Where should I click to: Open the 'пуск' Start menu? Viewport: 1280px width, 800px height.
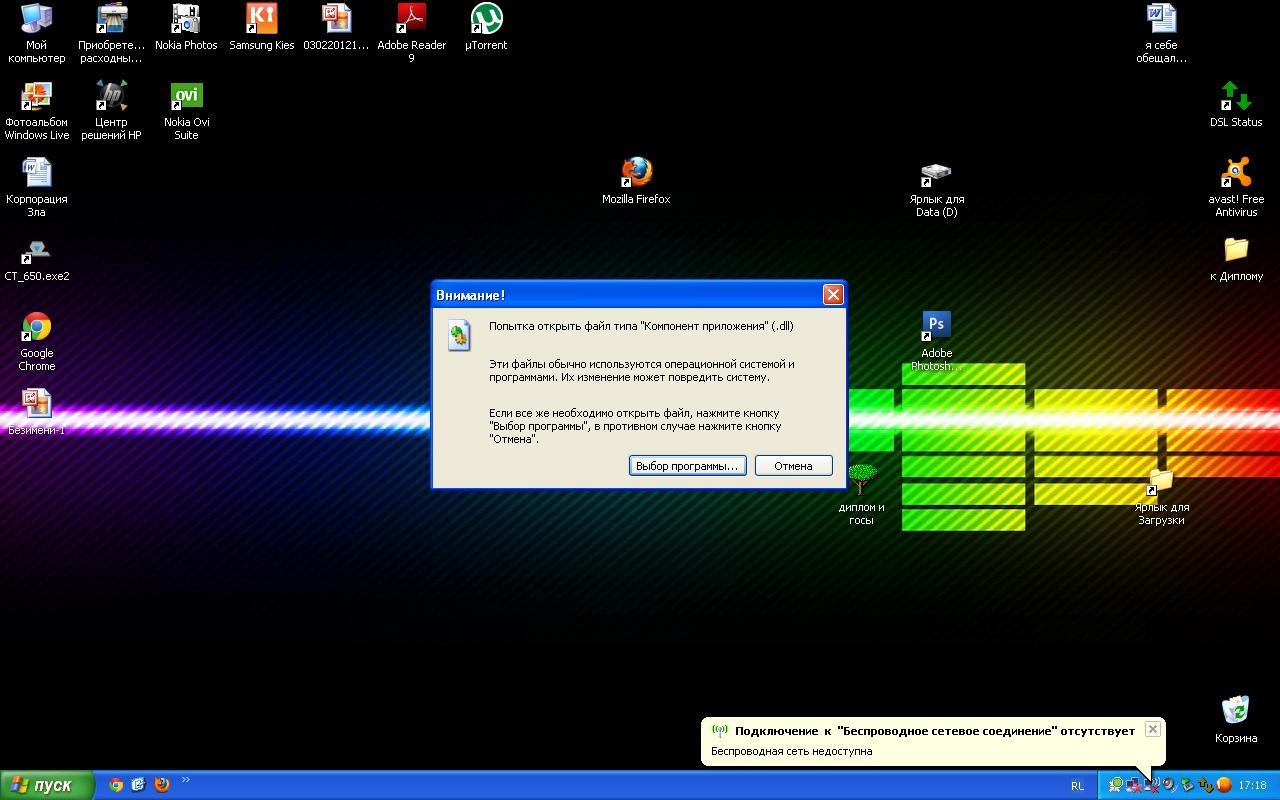47,785
